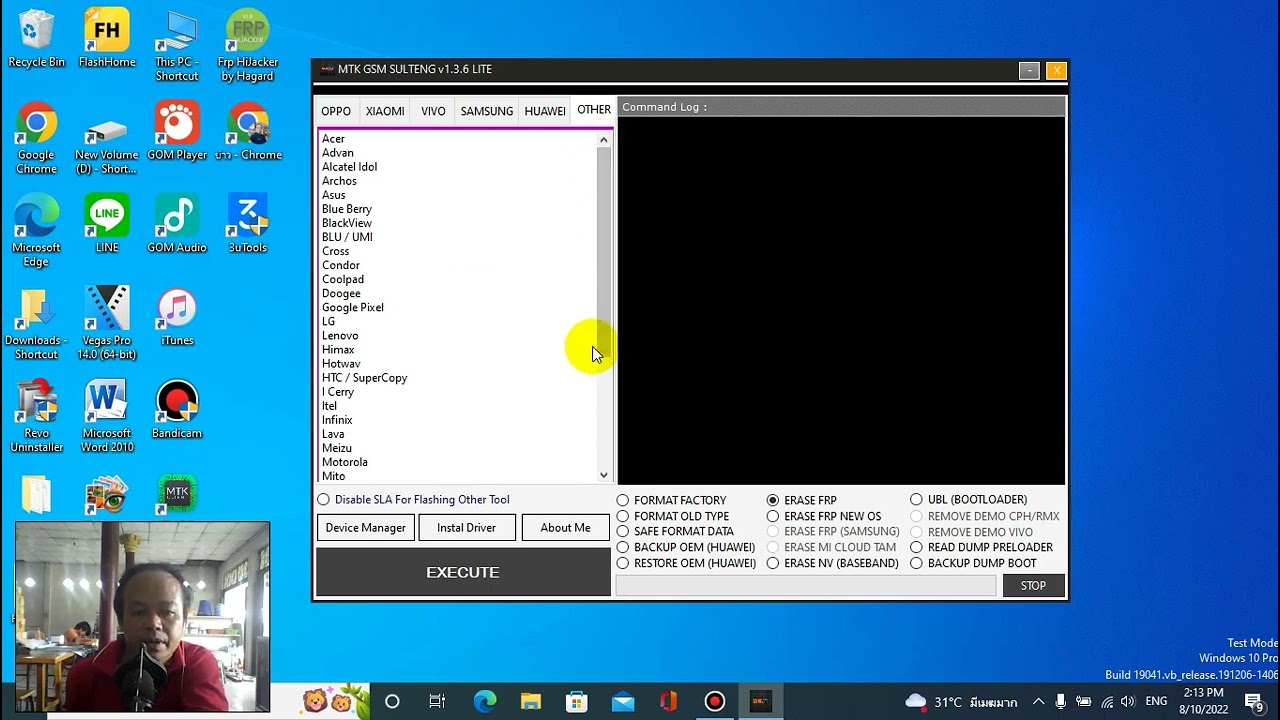1280x720 pixels.
Task: Open iTunes desktop icon
Action: pyautogui.click(x=177, y=318)
